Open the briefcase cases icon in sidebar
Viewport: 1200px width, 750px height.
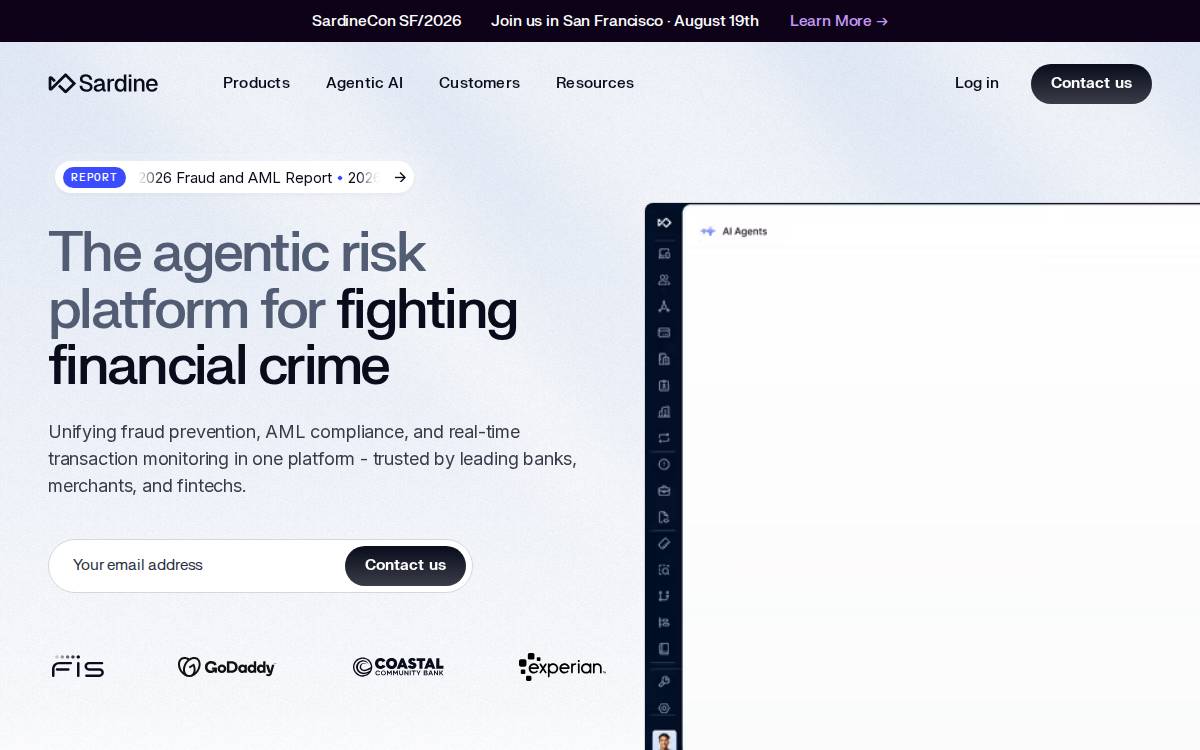tap(664, 491)
